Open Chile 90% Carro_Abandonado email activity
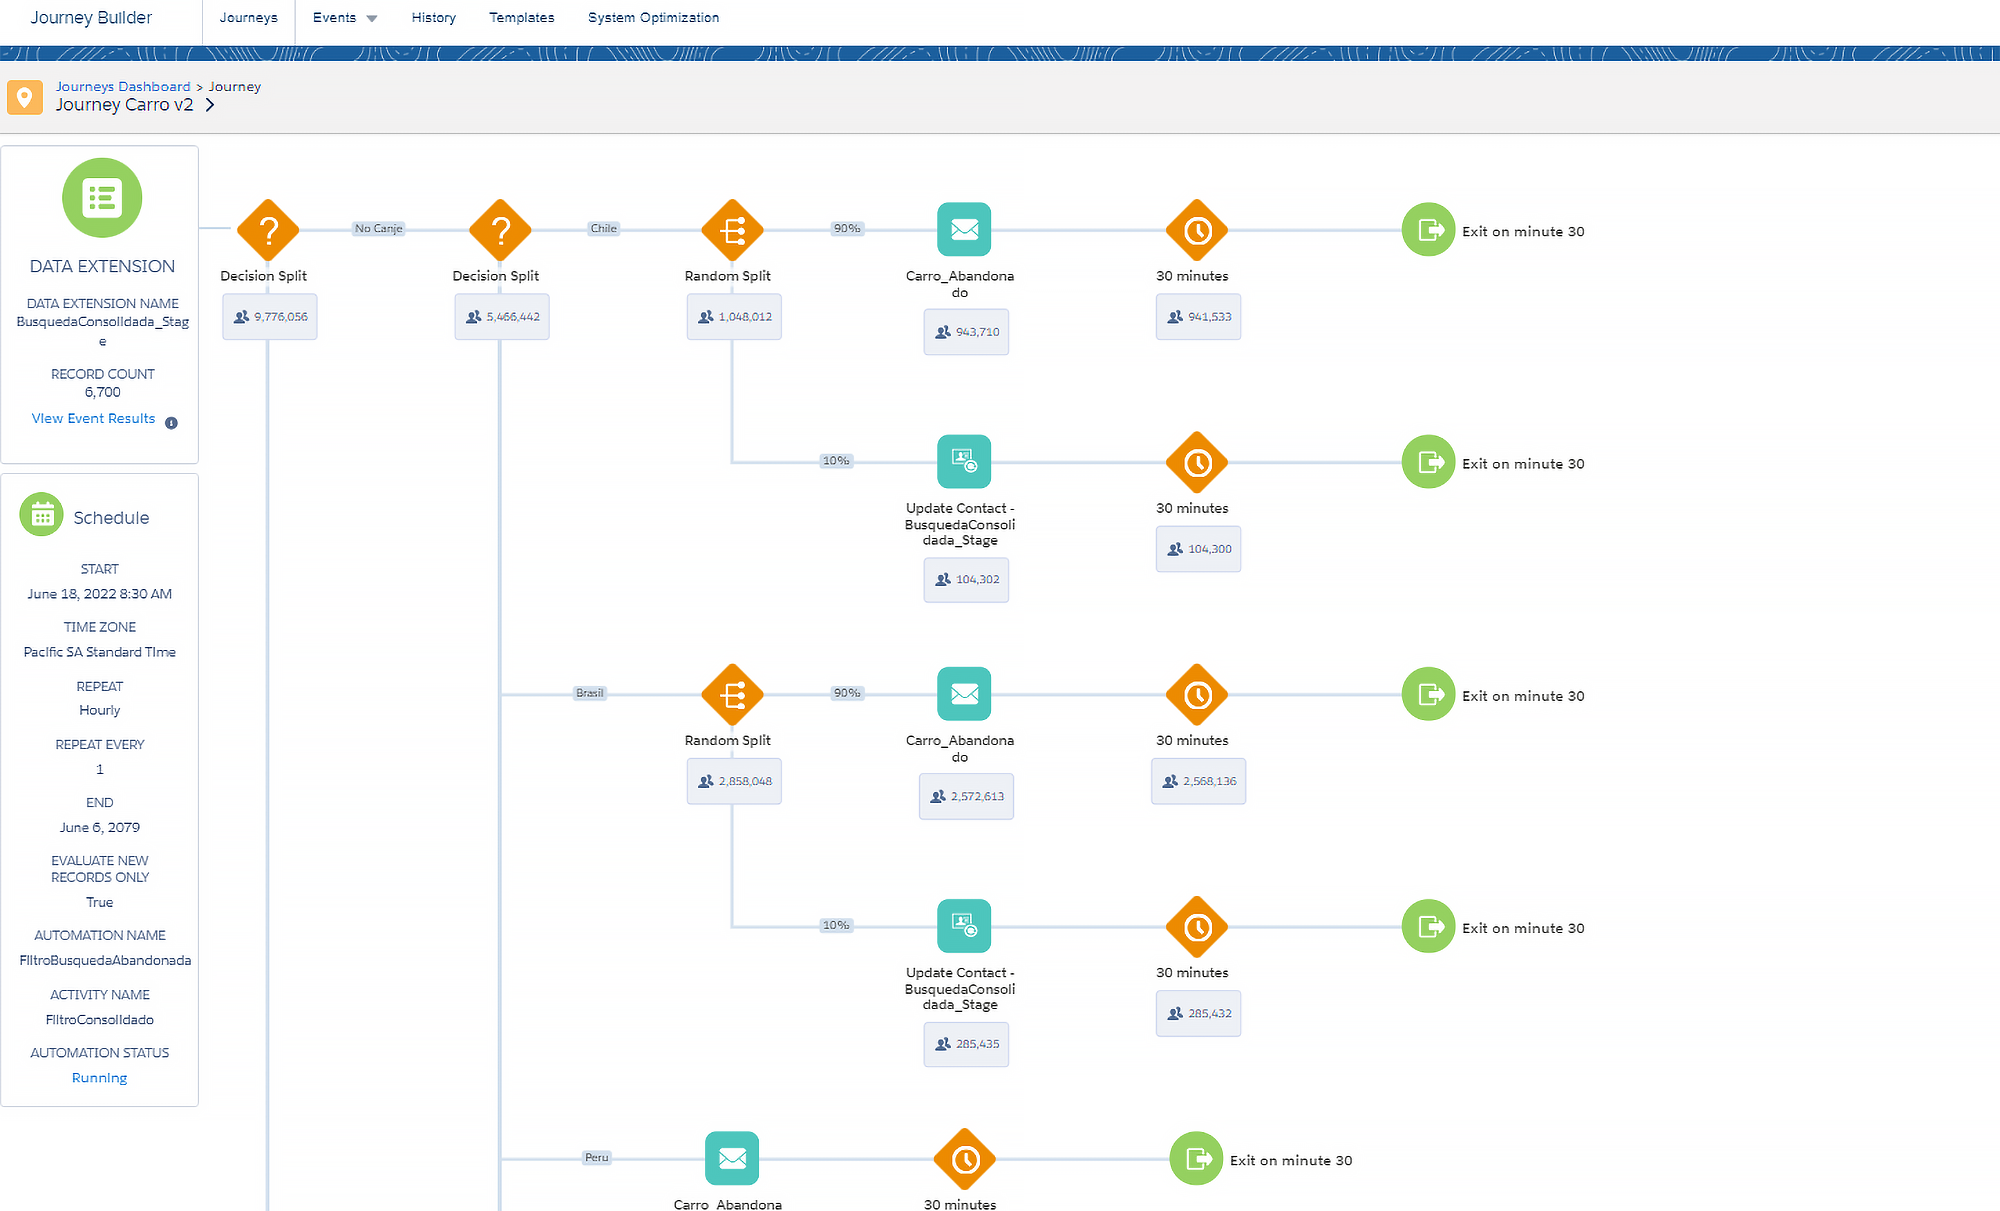The image size is (2000, 1211). click(x=964, y=230)
